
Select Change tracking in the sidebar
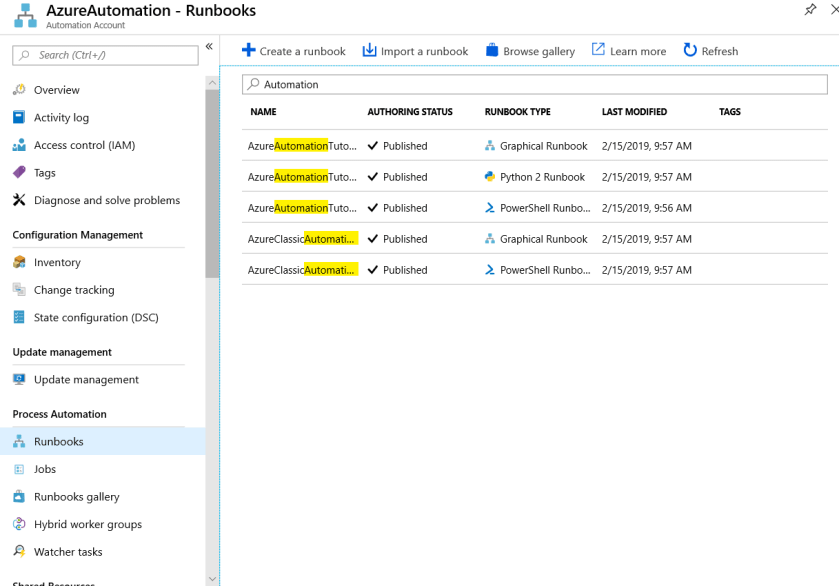click(x=78, y=288)
